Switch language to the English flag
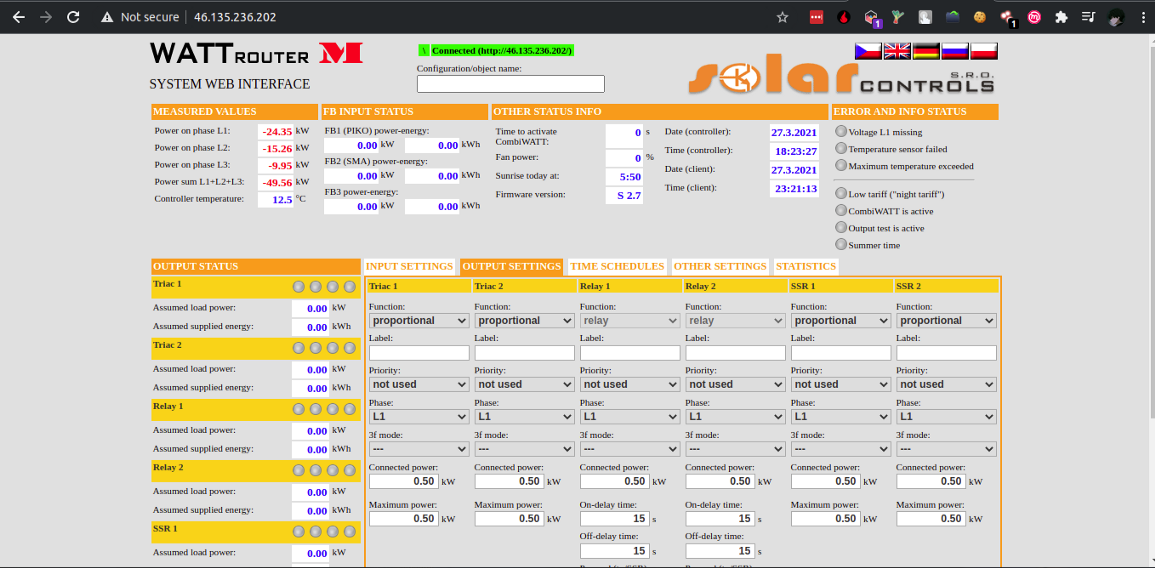 point(897,51)
